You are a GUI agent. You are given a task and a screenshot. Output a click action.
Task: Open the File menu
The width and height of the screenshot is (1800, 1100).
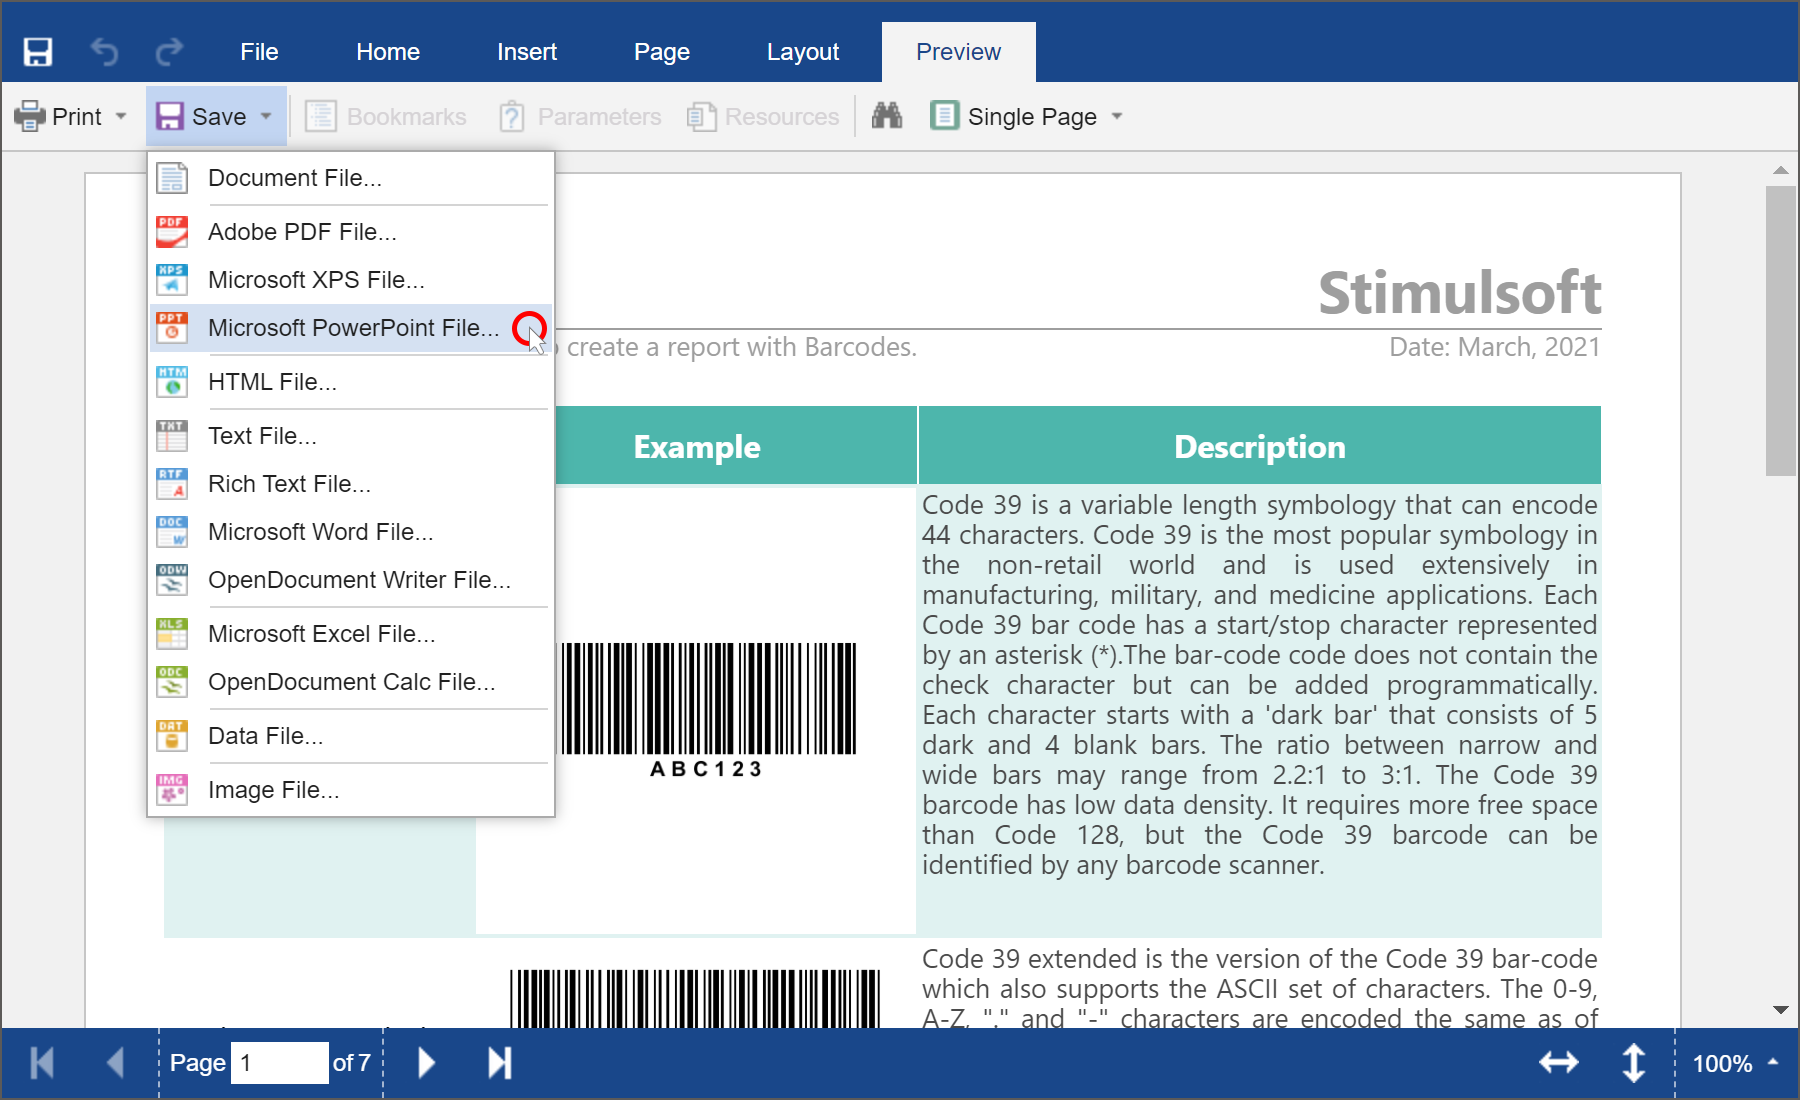[259, 52]
